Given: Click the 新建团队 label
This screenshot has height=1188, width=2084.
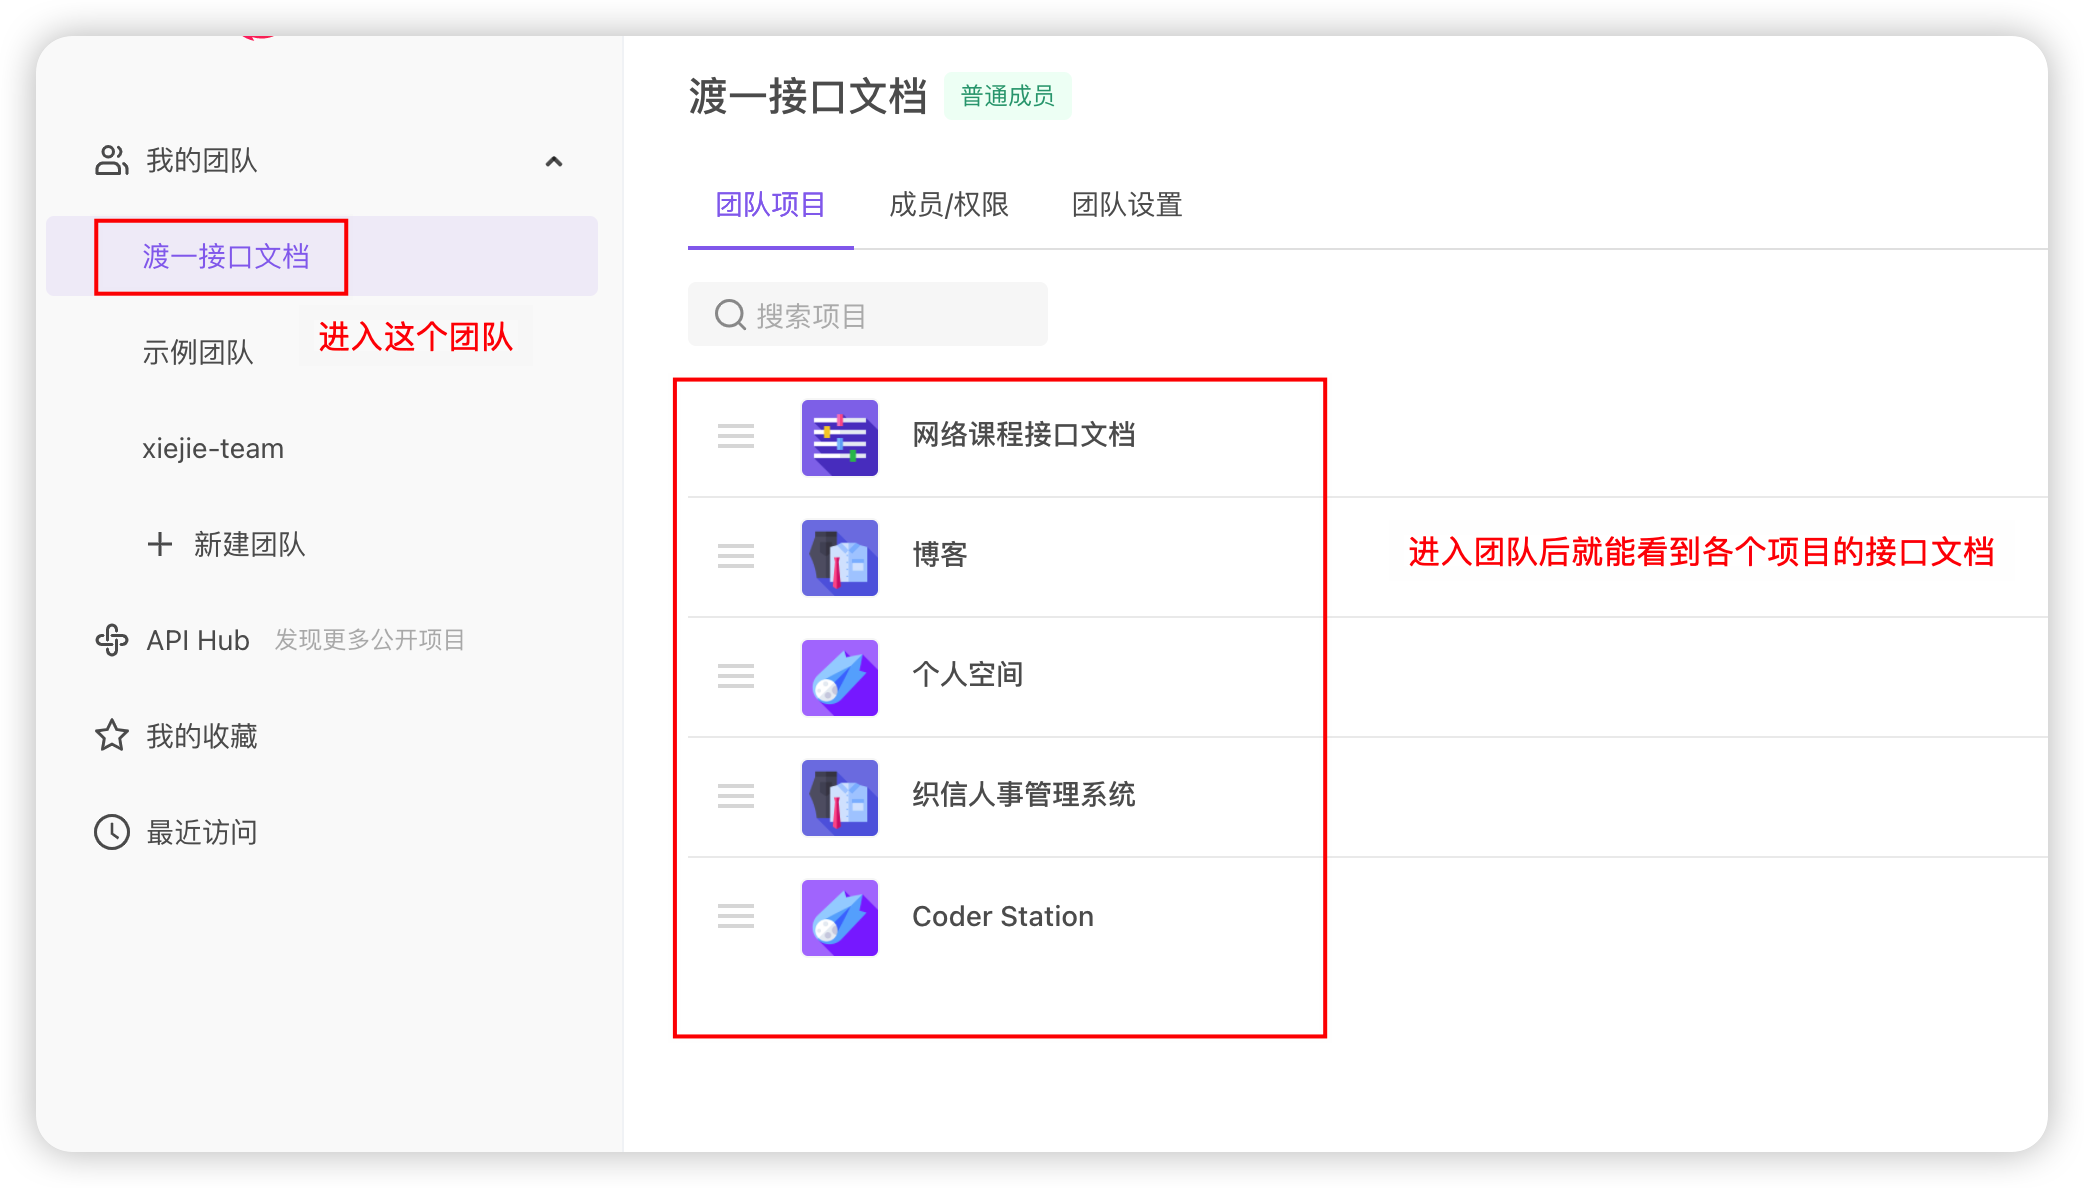Looking at the screenshot, I should coord(249,544).
